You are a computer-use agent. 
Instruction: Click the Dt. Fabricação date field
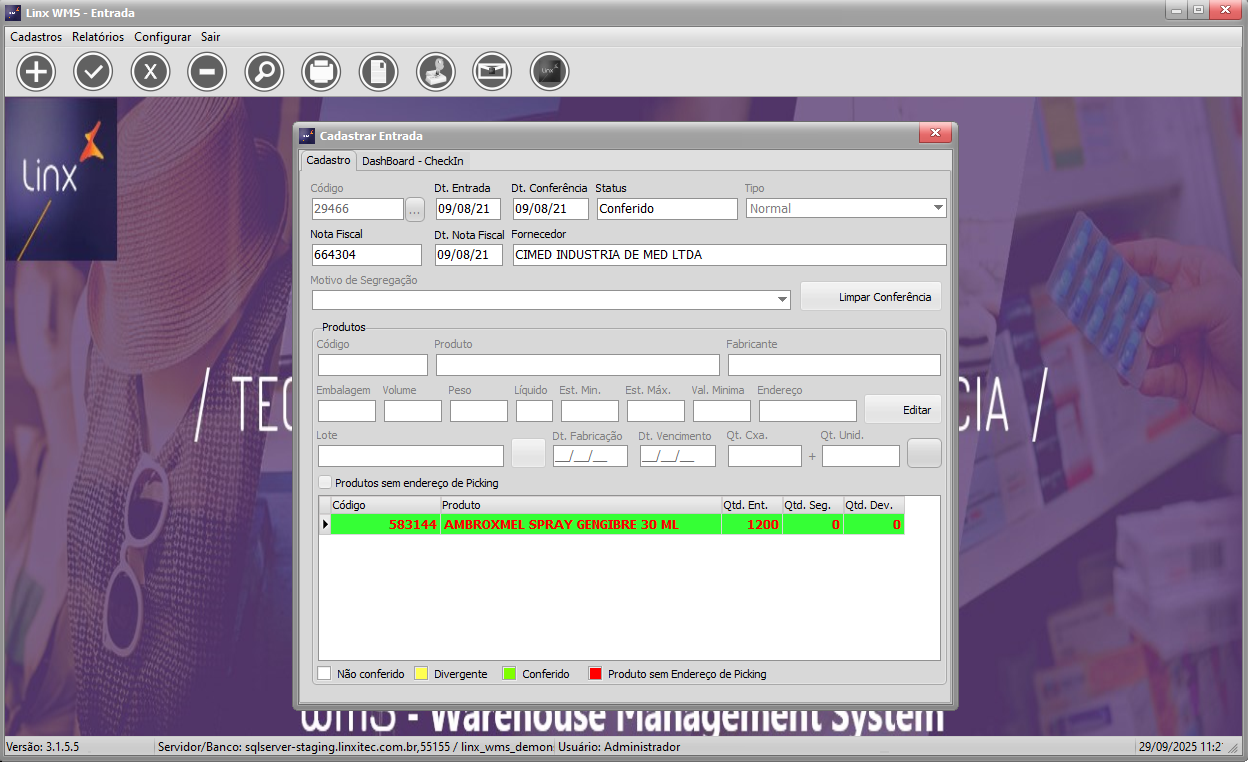pos(590,456)
